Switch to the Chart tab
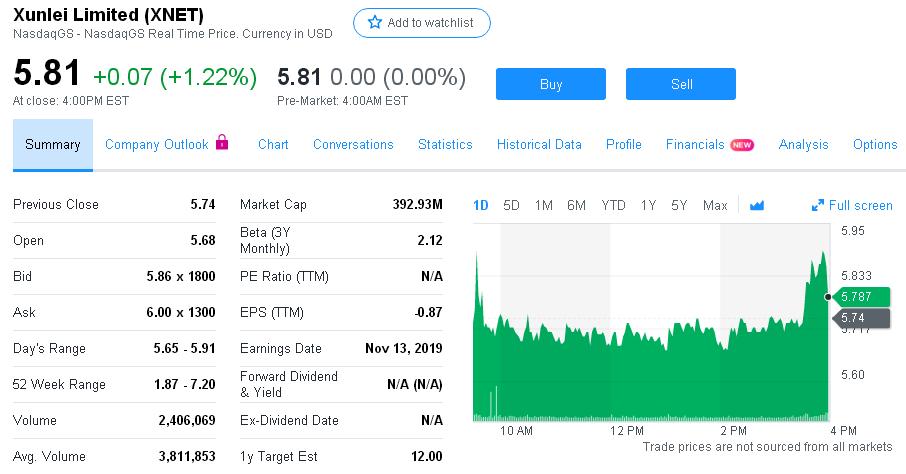The image size is (906, 474). [x=273, y=145]
